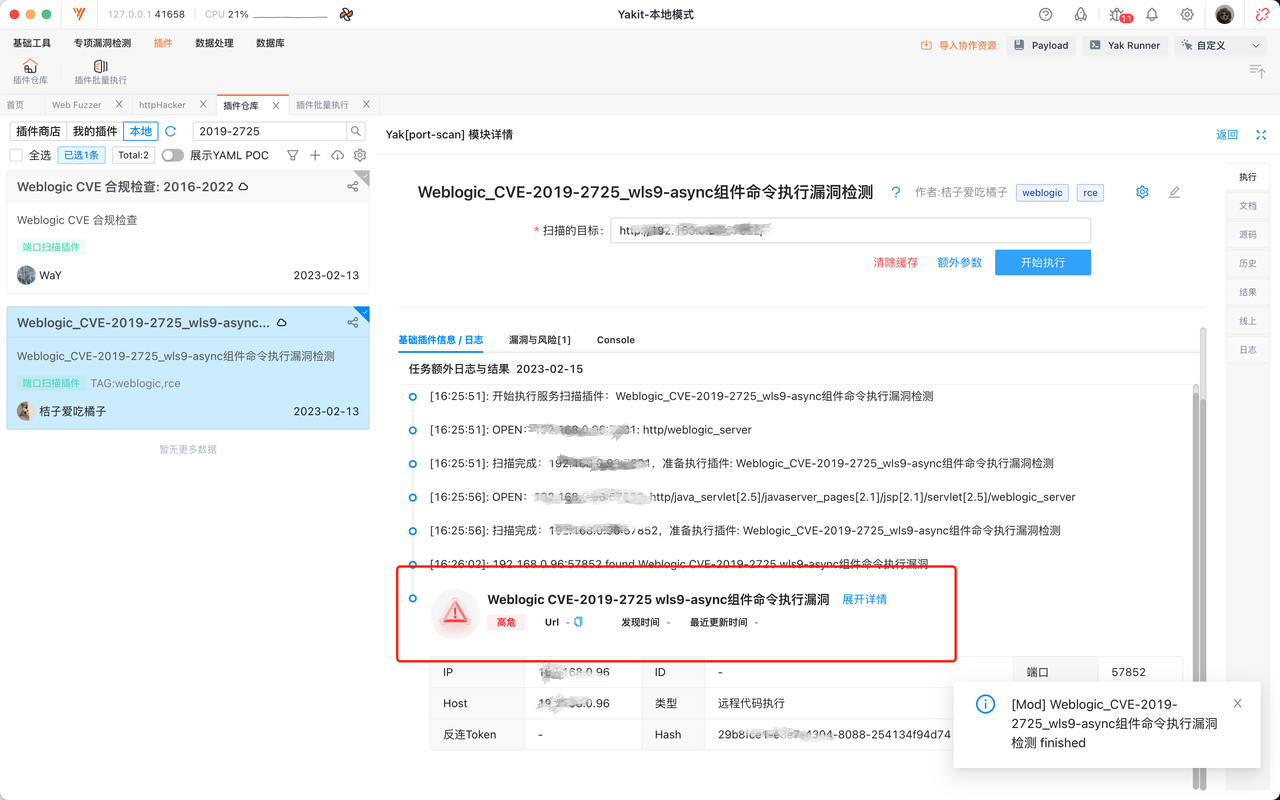1280x800 pixels.
Task: Refresh the local plugin list
Action: pos(171,131)
